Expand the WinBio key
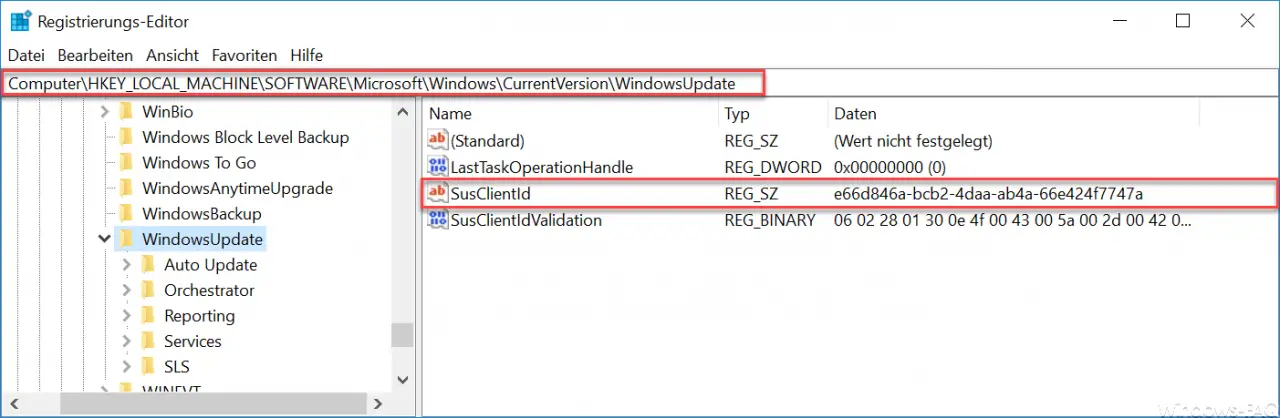This screenshot has height=418, width=1280. (x=104, y=112)
